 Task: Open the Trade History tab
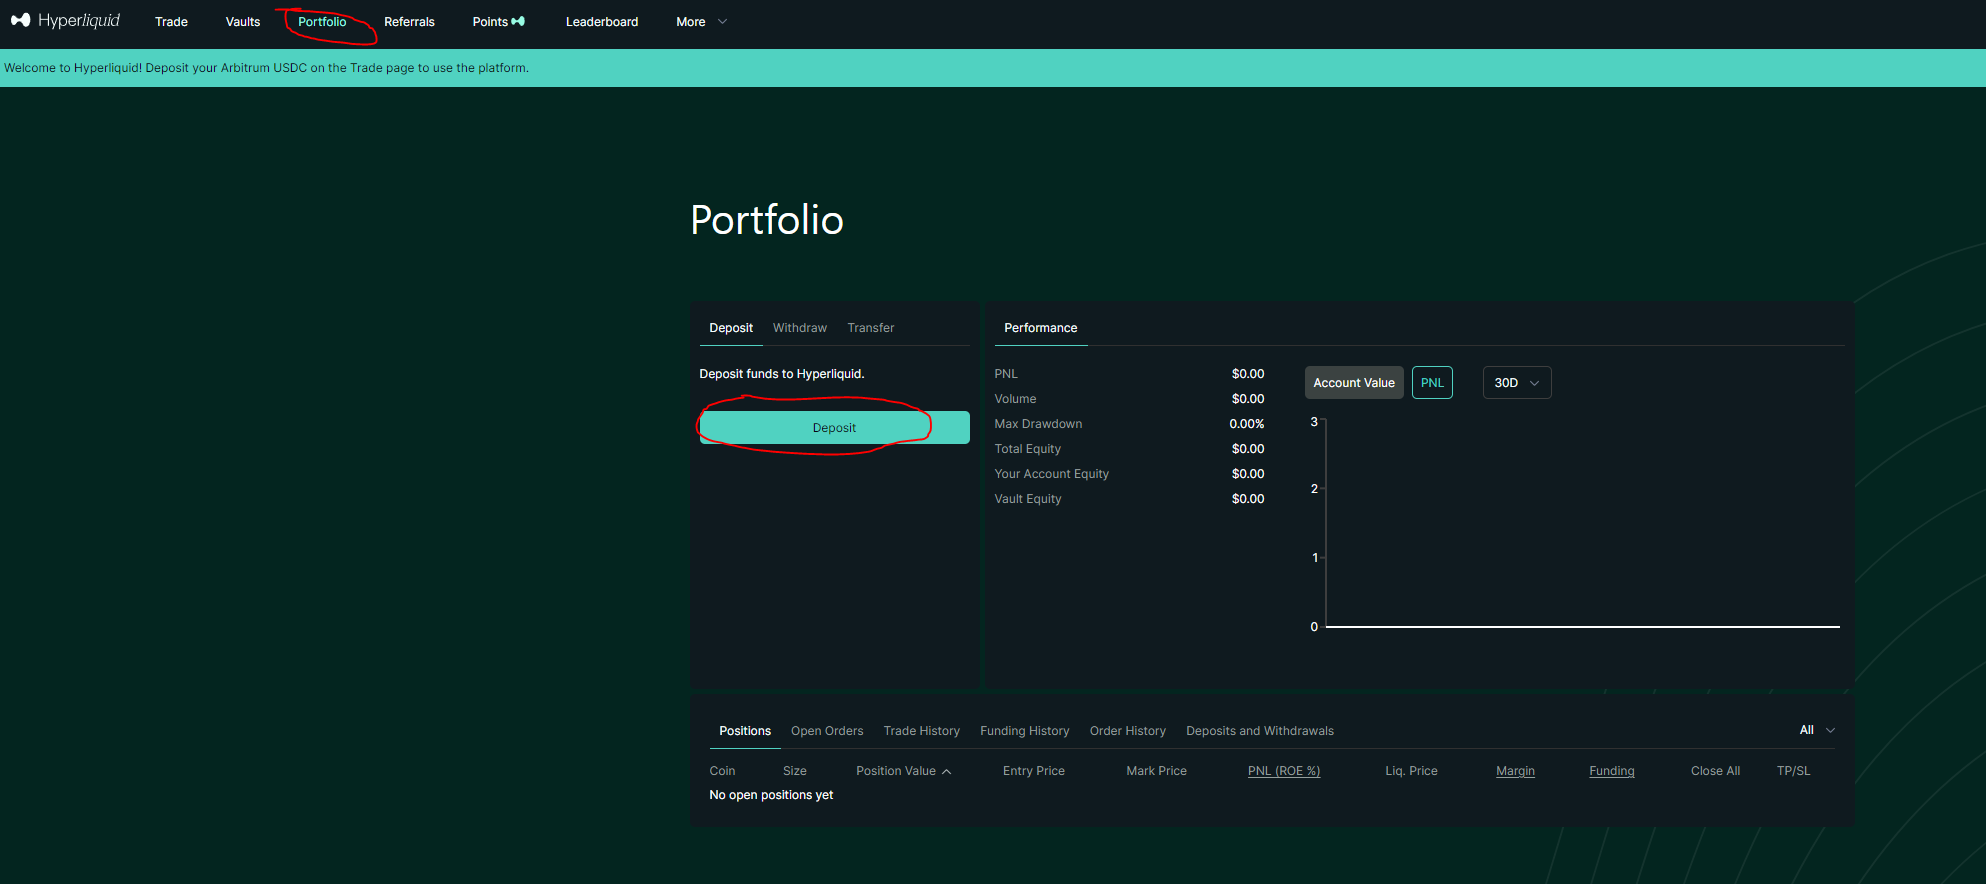tap(922, 731)
